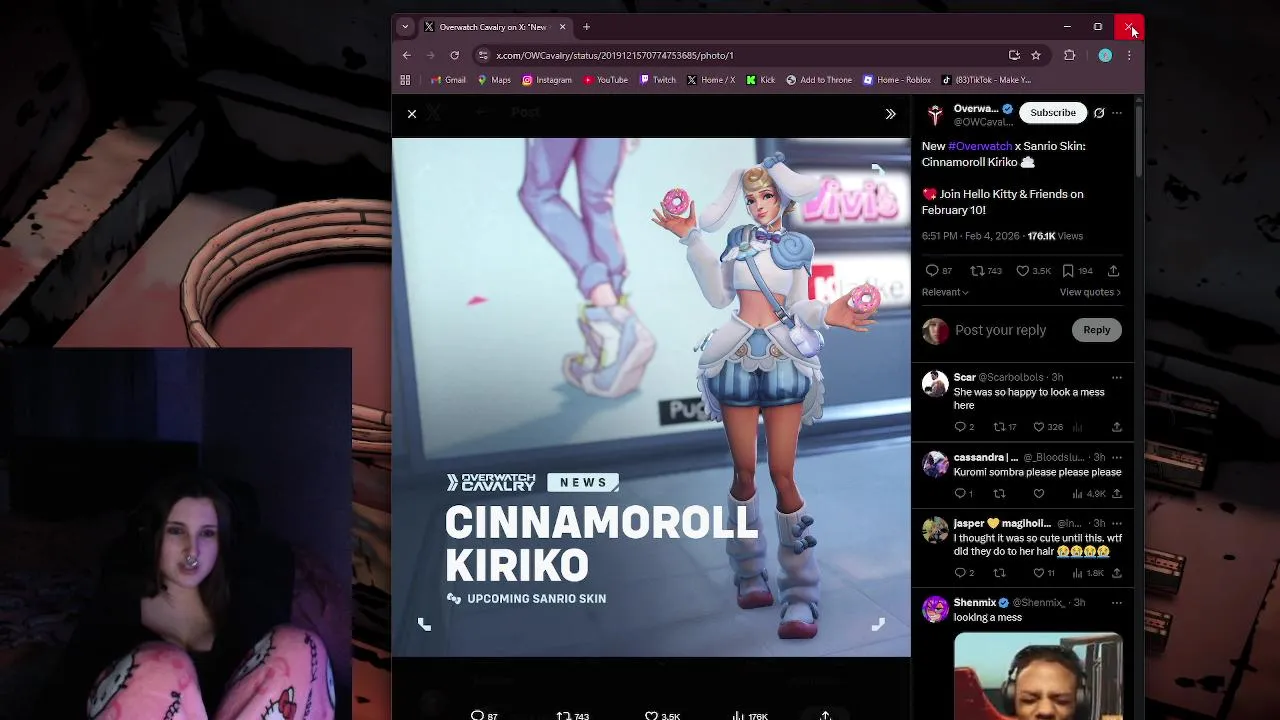Share jasper's reply
The image size is (1280, 720).
(x=1117, y=573)
